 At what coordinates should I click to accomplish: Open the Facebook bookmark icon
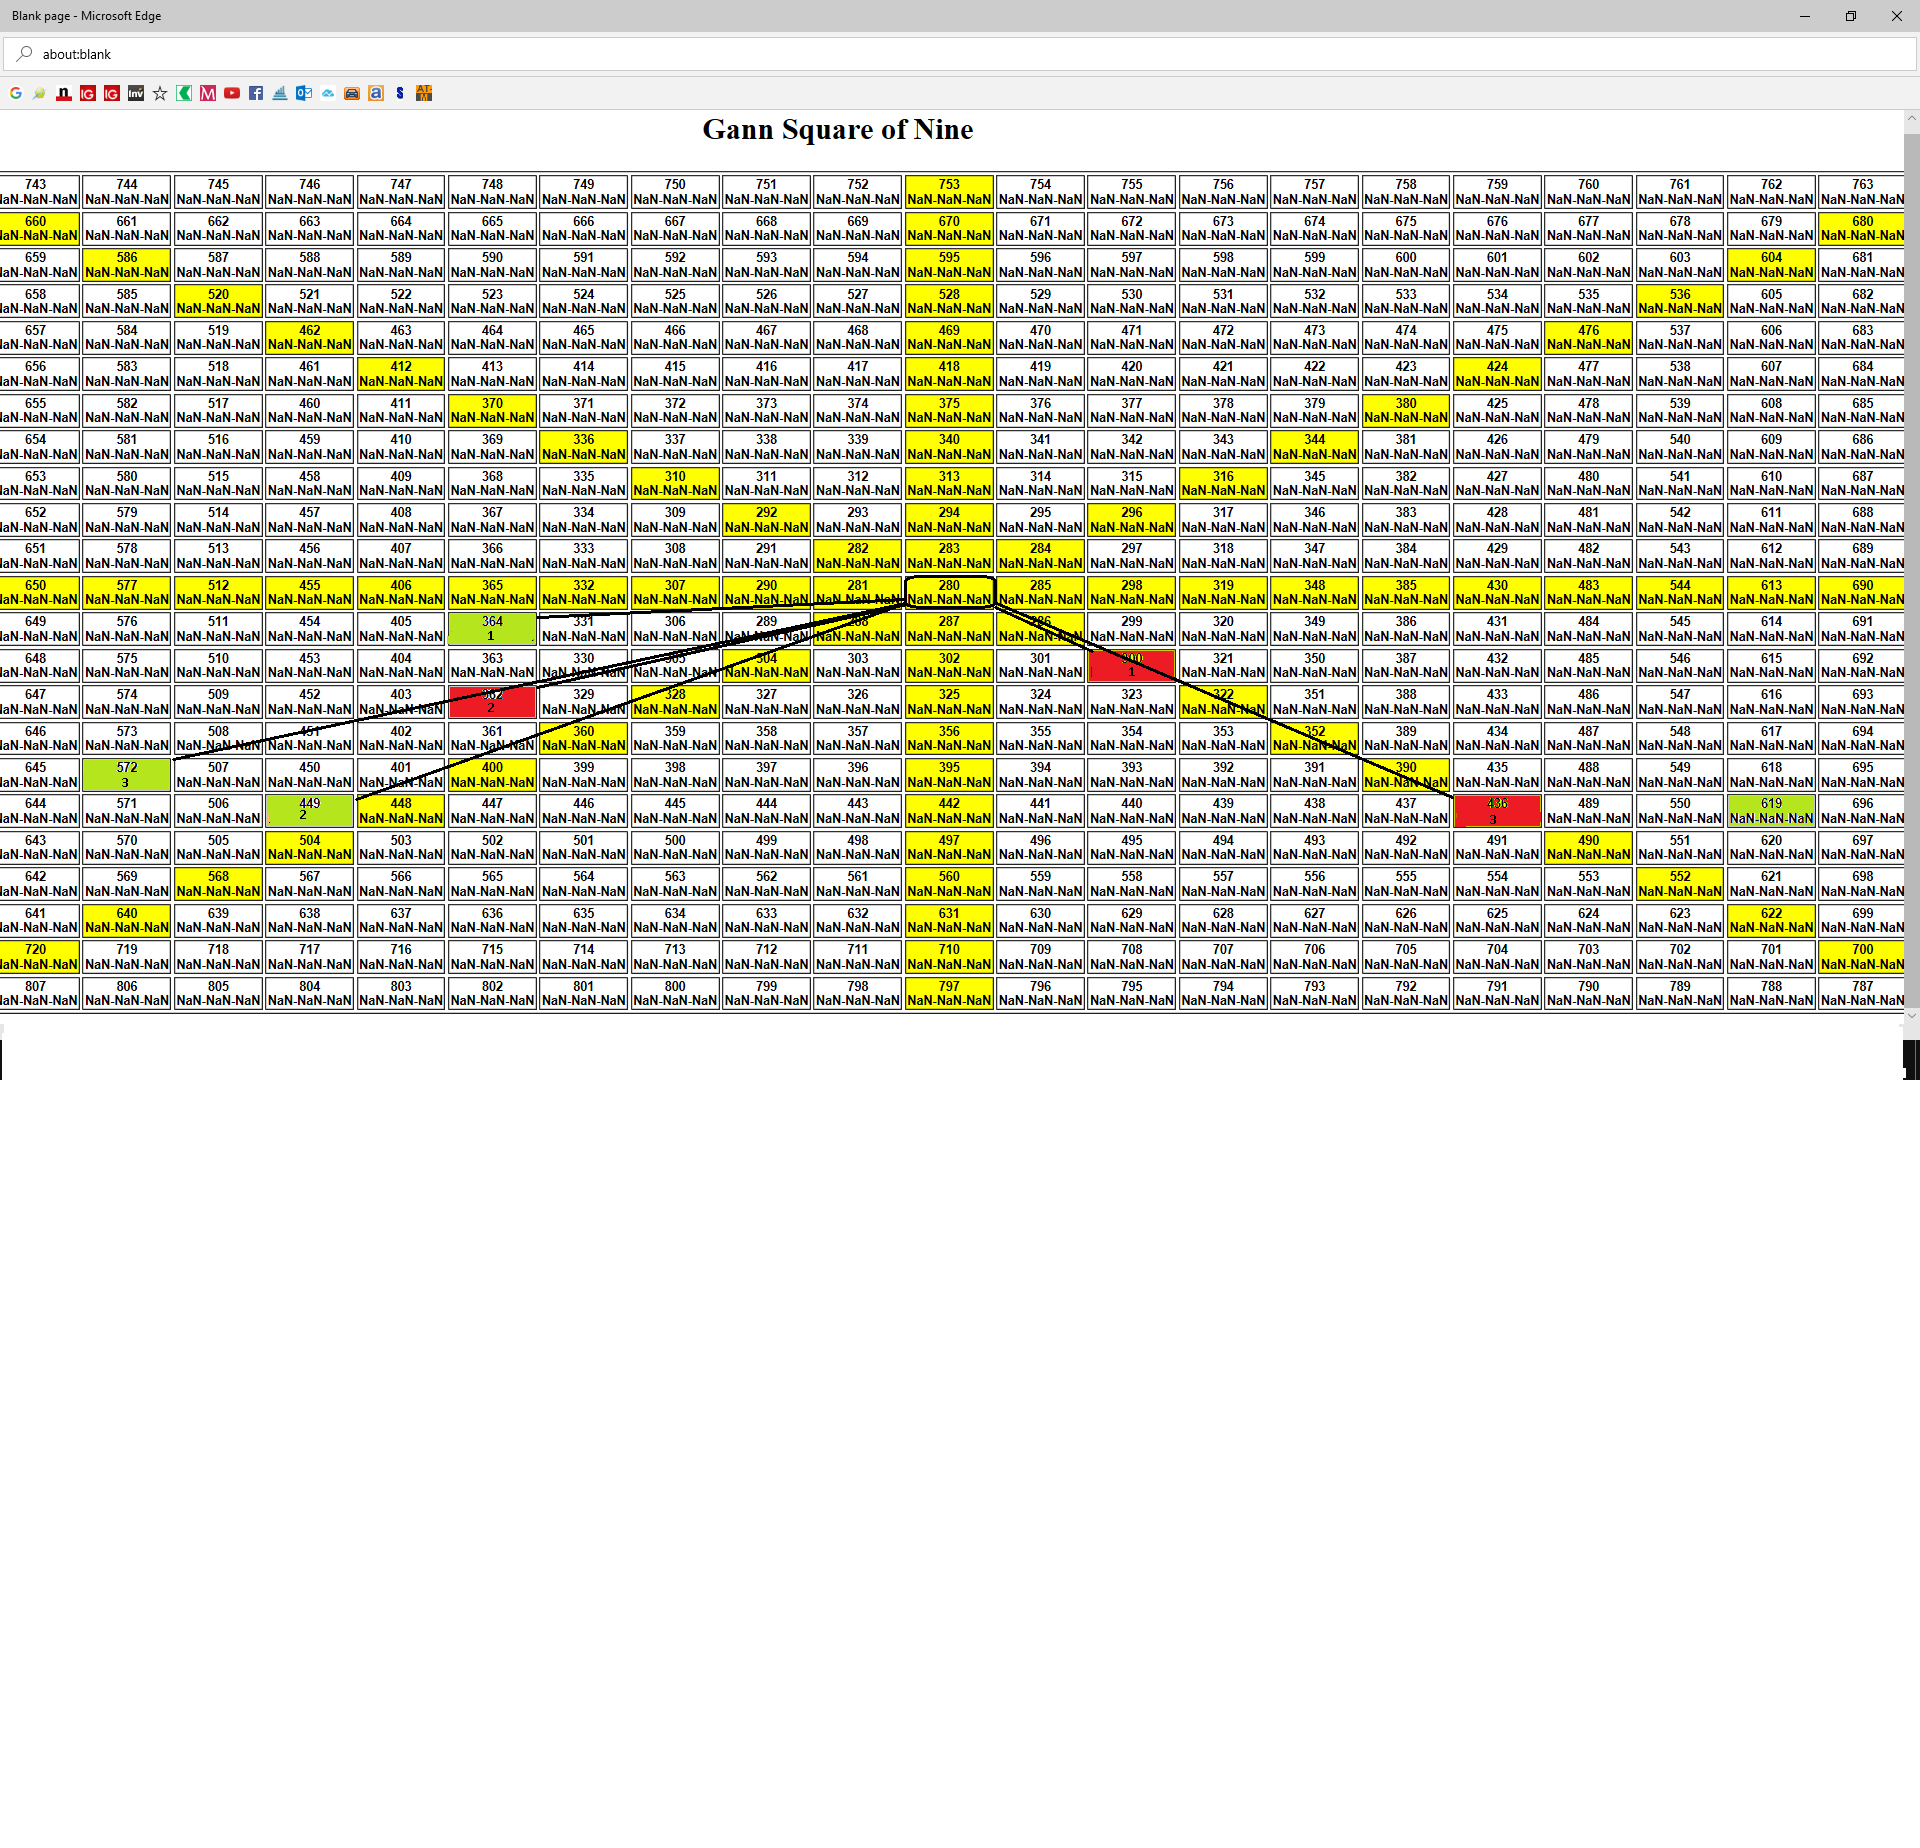pyautogui.click(x=256, y=93)
